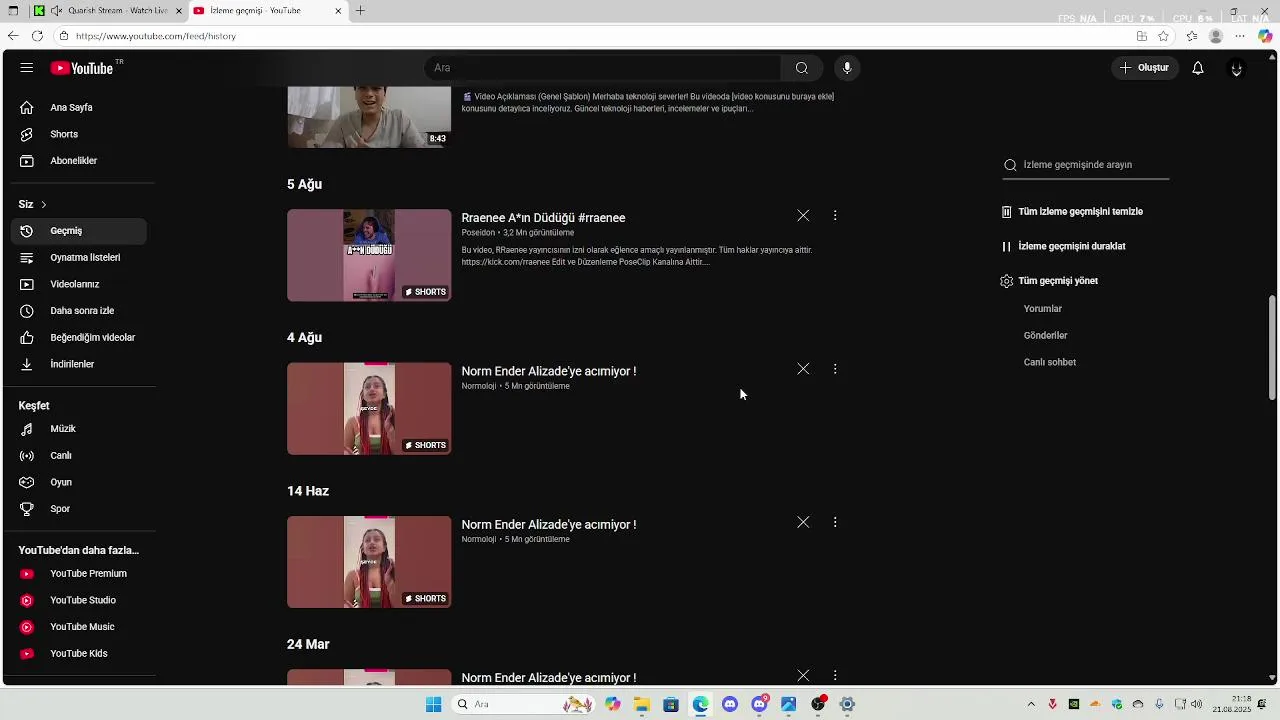Click the page vertical scrollbar
This screenshot has width=1280, height=720.
pyautogui.click(x=1272, y=348)
